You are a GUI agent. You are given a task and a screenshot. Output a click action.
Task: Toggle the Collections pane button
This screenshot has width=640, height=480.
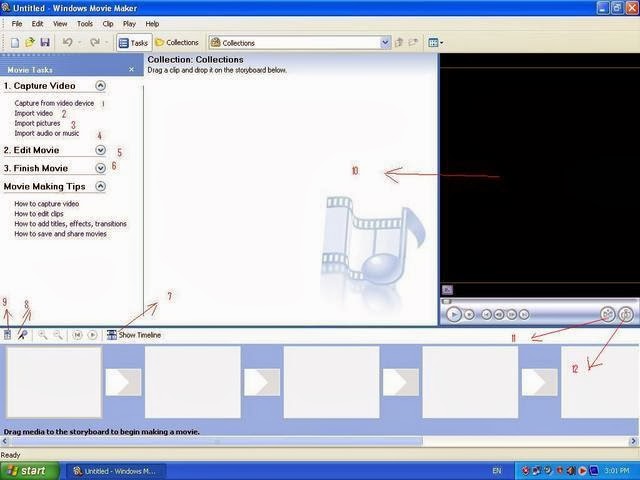pyautogui.click(x=177, y=42)
